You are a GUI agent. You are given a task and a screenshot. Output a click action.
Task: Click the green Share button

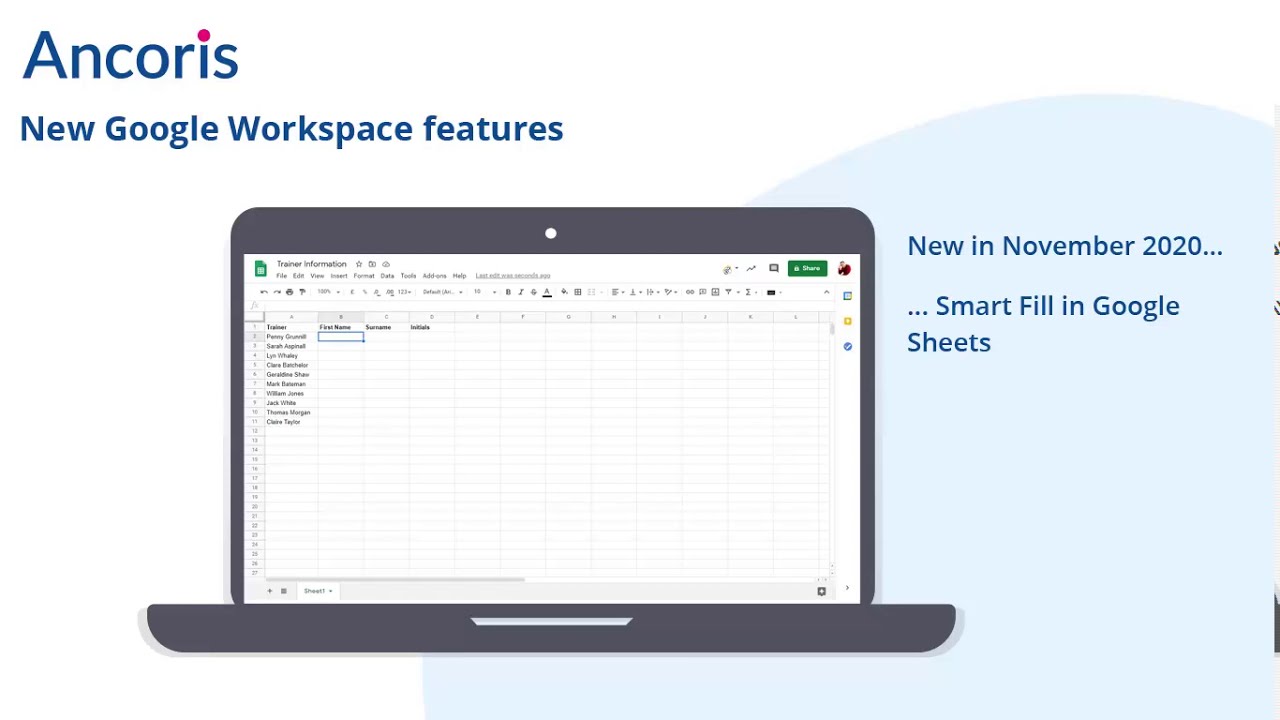[x=807, y=268]
